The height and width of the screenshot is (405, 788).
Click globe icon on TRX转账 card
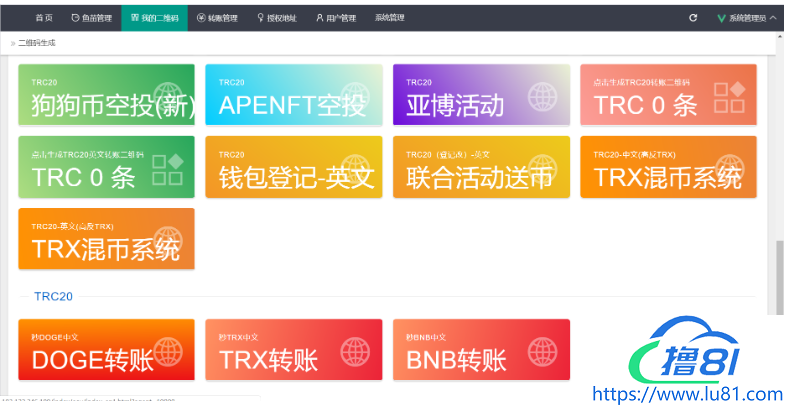[357, 353]
